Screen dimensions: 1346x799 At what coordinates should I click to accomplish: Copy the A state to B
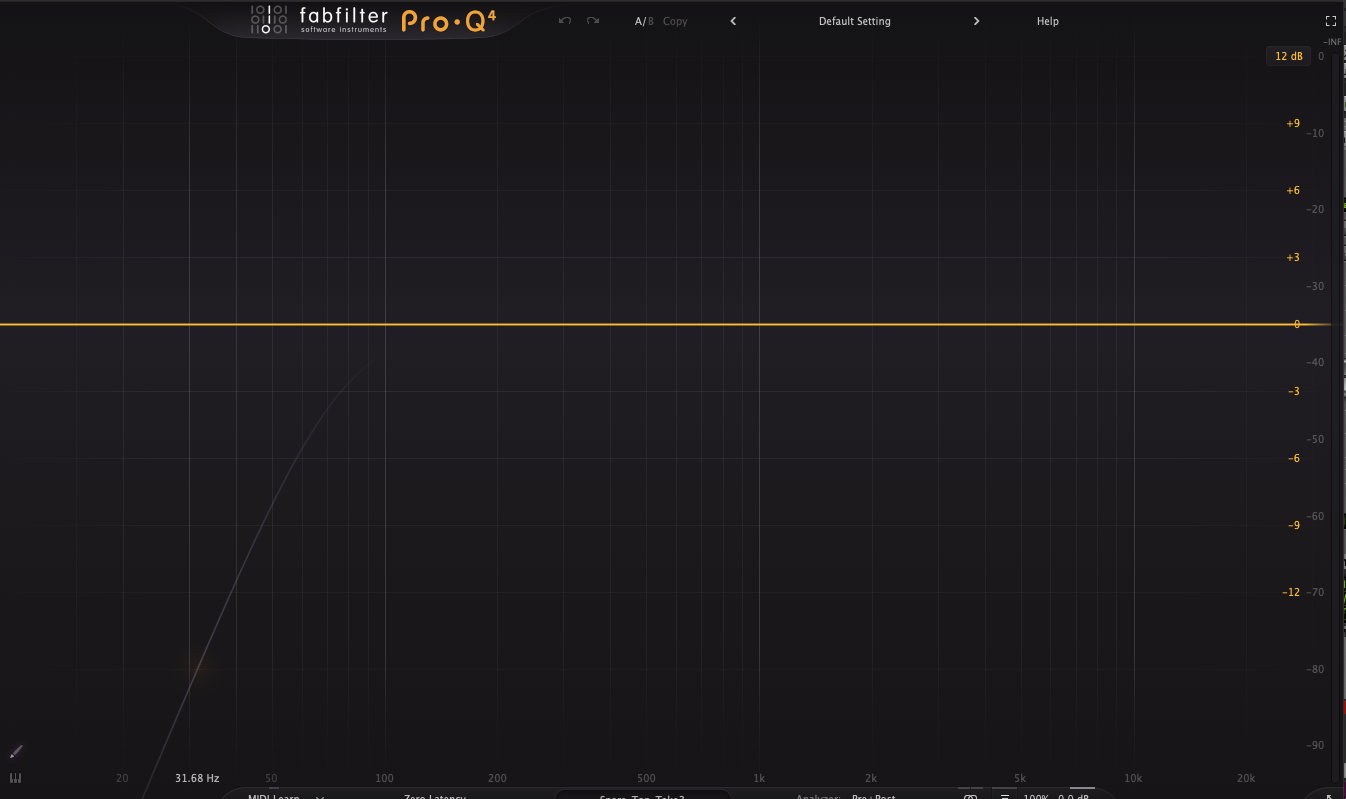pyautogui.click(x=675, y=21)
